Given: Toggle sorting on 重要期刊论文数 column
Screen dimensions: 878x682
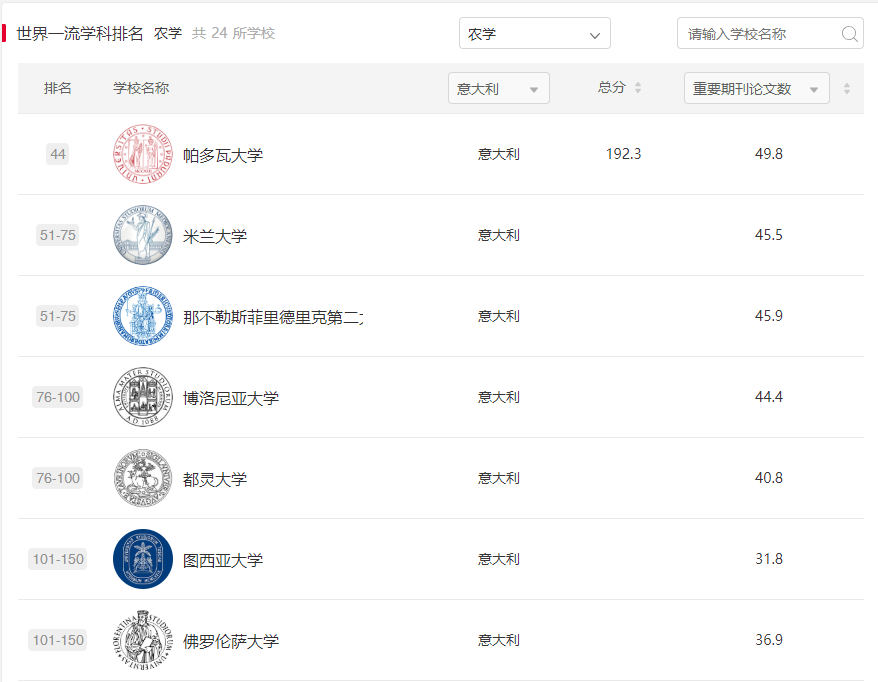Looking at the screenshot, I should click(x=845, y=88).
